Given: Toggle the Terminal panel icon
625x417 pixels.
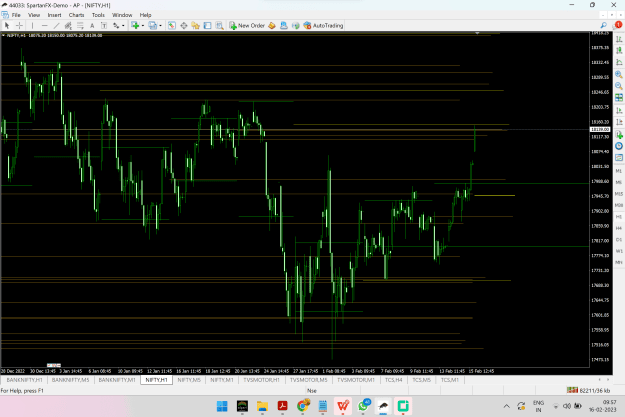Looking at the screenshot, I should (207, 26).
